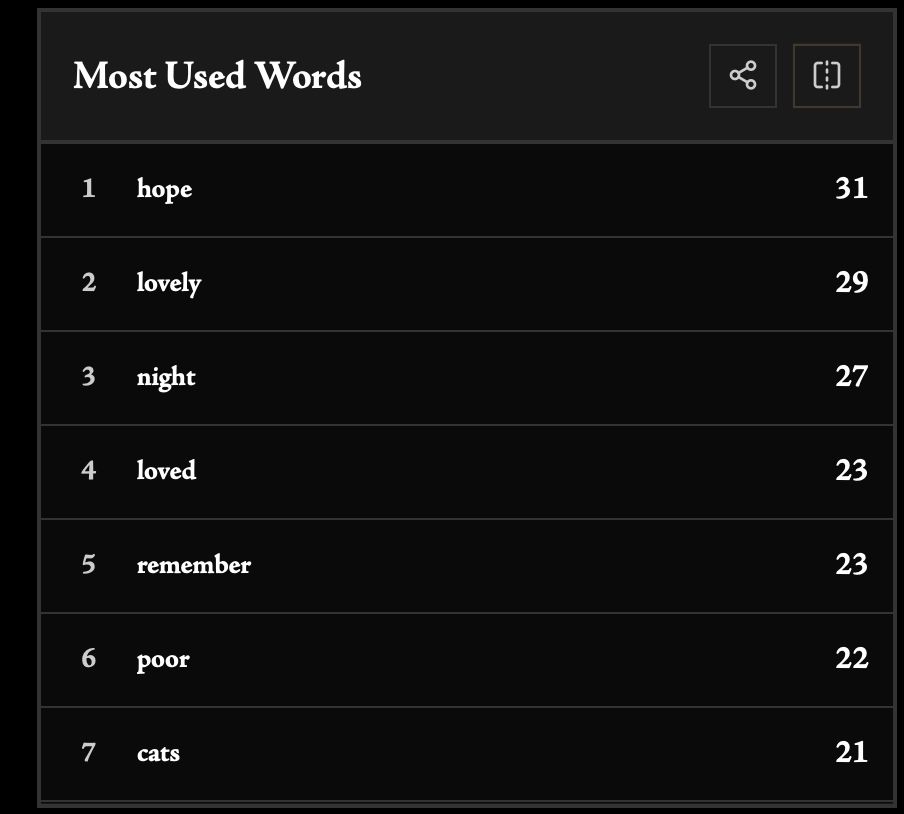Click the split view icon button
This screenshot has height=814, width=904.
click(826, 75)
